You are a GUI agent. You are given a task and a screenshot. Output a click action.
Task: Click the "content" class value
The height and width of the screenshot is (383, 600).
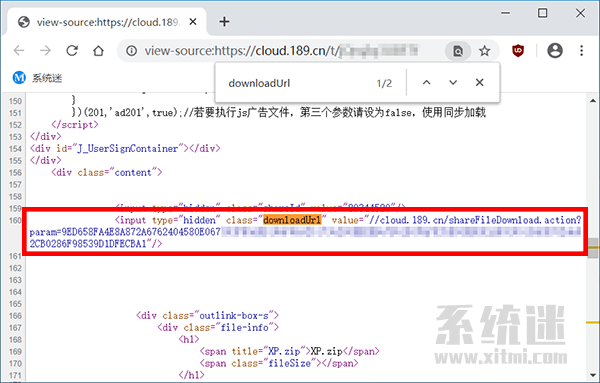[133, 173]
